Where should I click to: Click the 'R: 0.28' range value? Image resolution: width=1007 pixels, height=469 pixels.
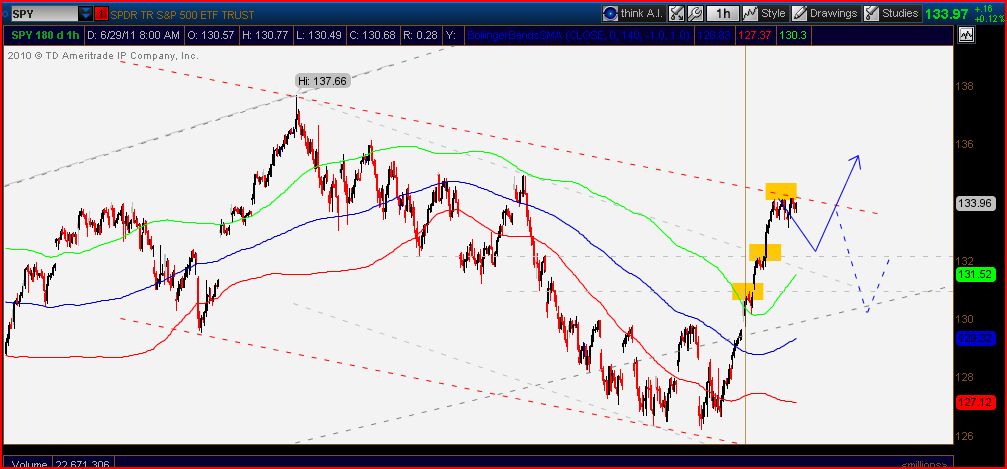(420, 35)
